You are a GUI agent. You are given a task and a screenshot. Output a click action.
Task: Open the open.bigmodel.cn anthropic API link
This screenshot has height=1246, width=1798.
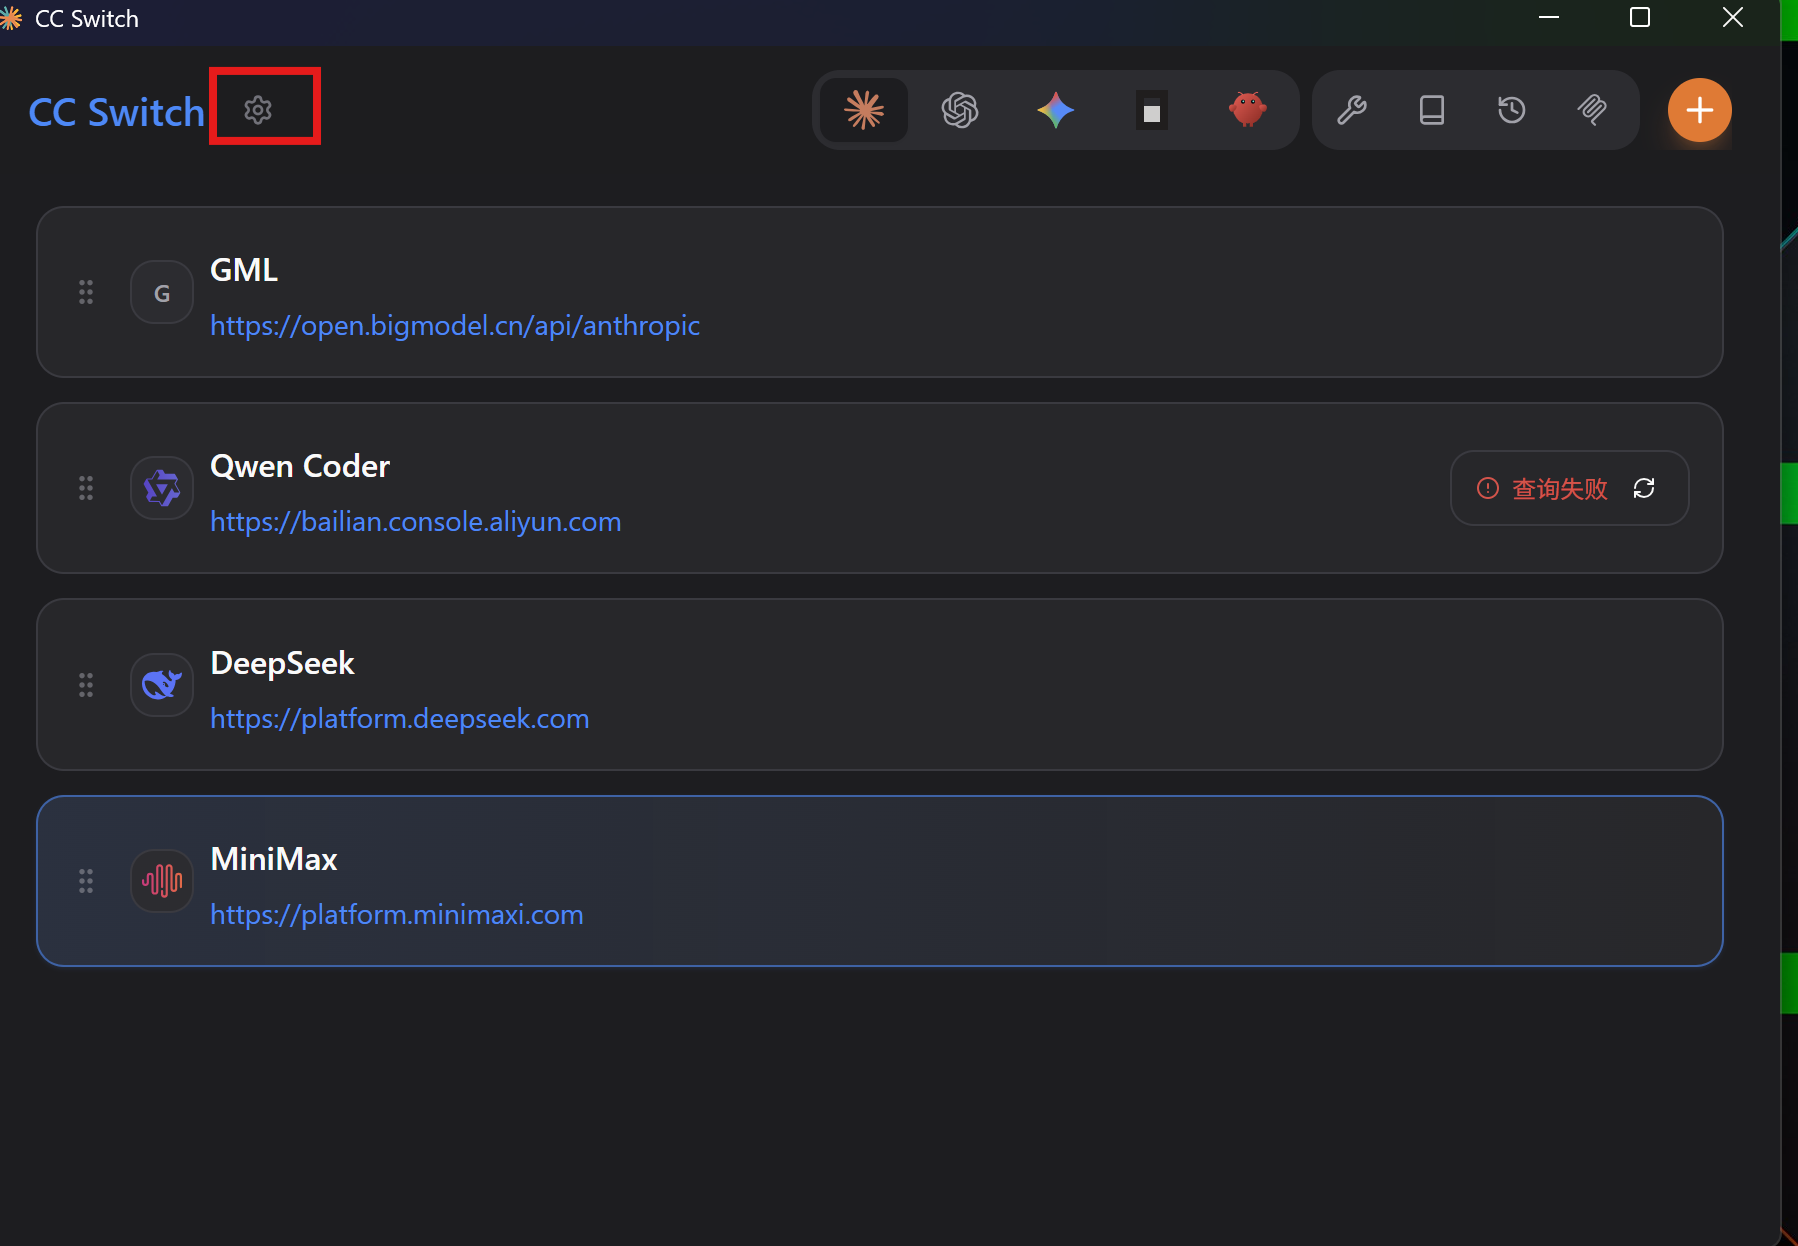tap(455, 326)
